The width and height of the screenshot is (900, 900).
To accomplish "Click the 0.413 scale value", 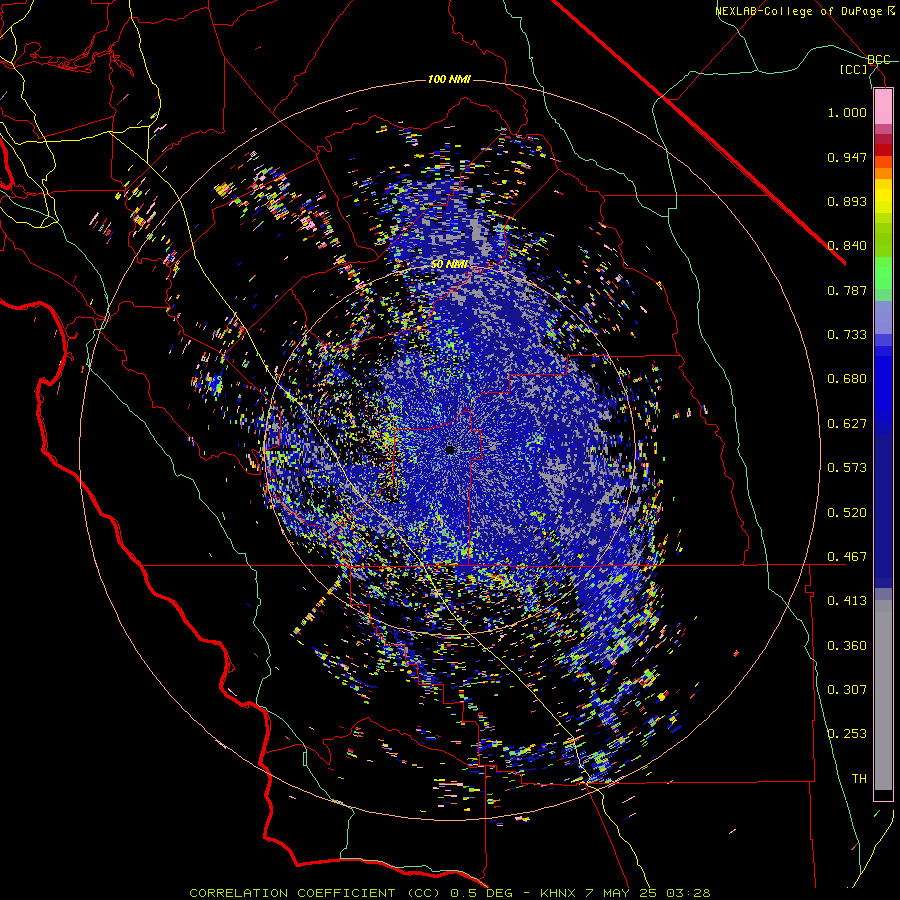I will [847, 601].
